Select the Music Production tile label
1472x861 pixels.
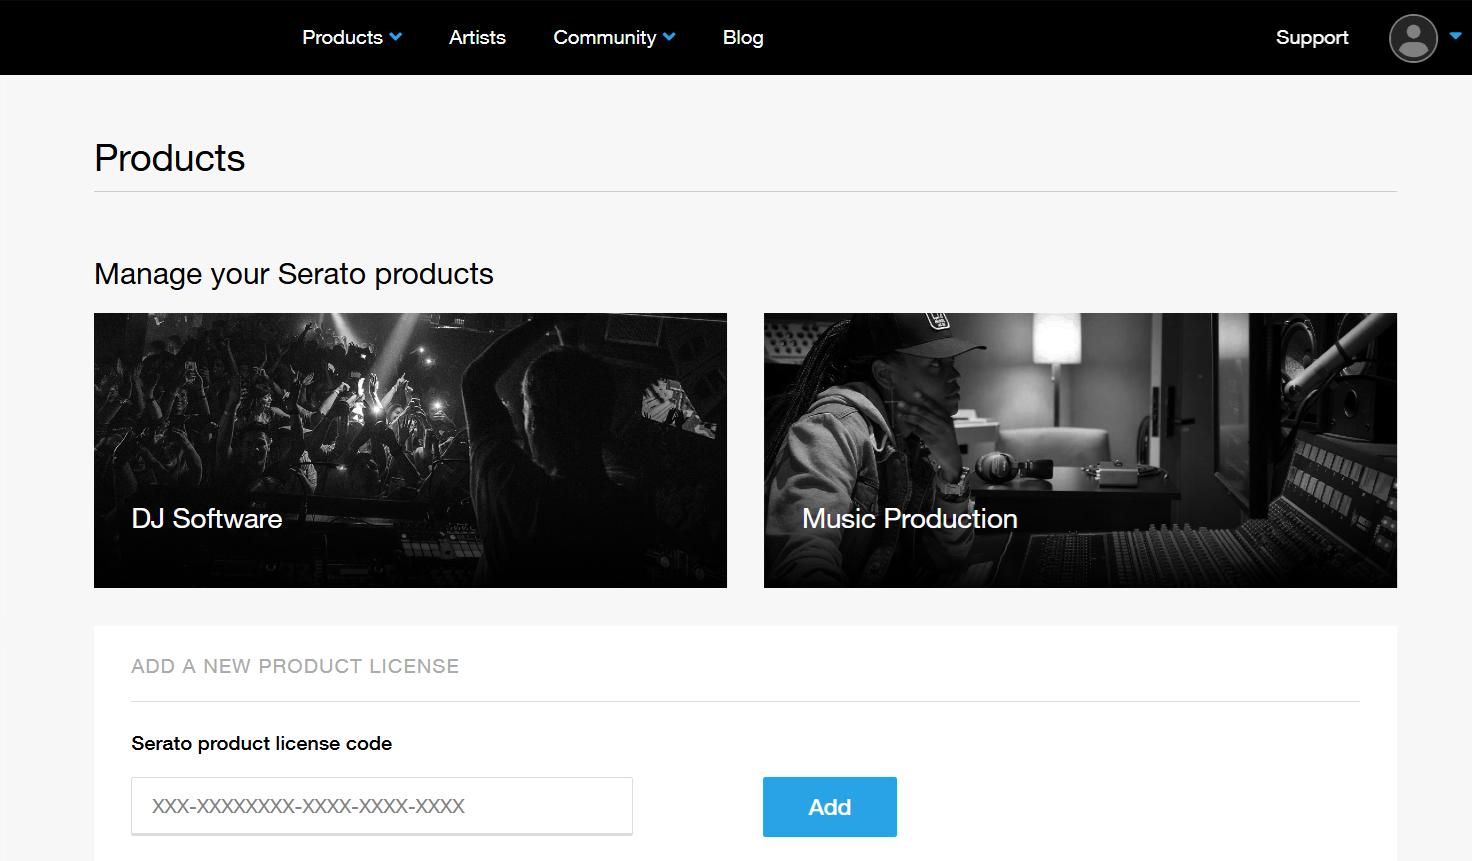pyautogui.click(x=910, y=518)
